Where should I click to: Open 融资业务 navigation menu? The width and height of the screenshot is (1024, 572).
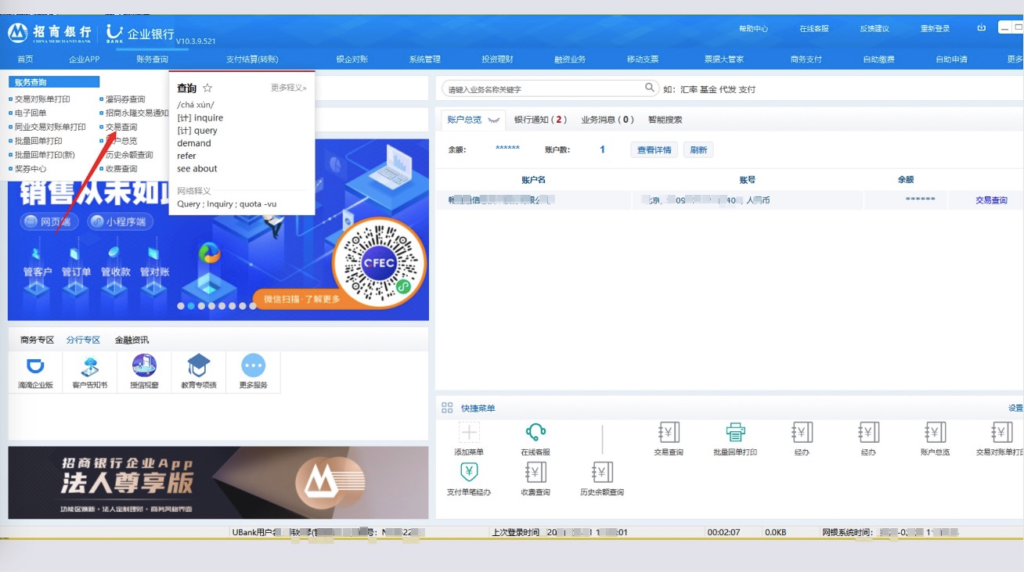[569, 59]
